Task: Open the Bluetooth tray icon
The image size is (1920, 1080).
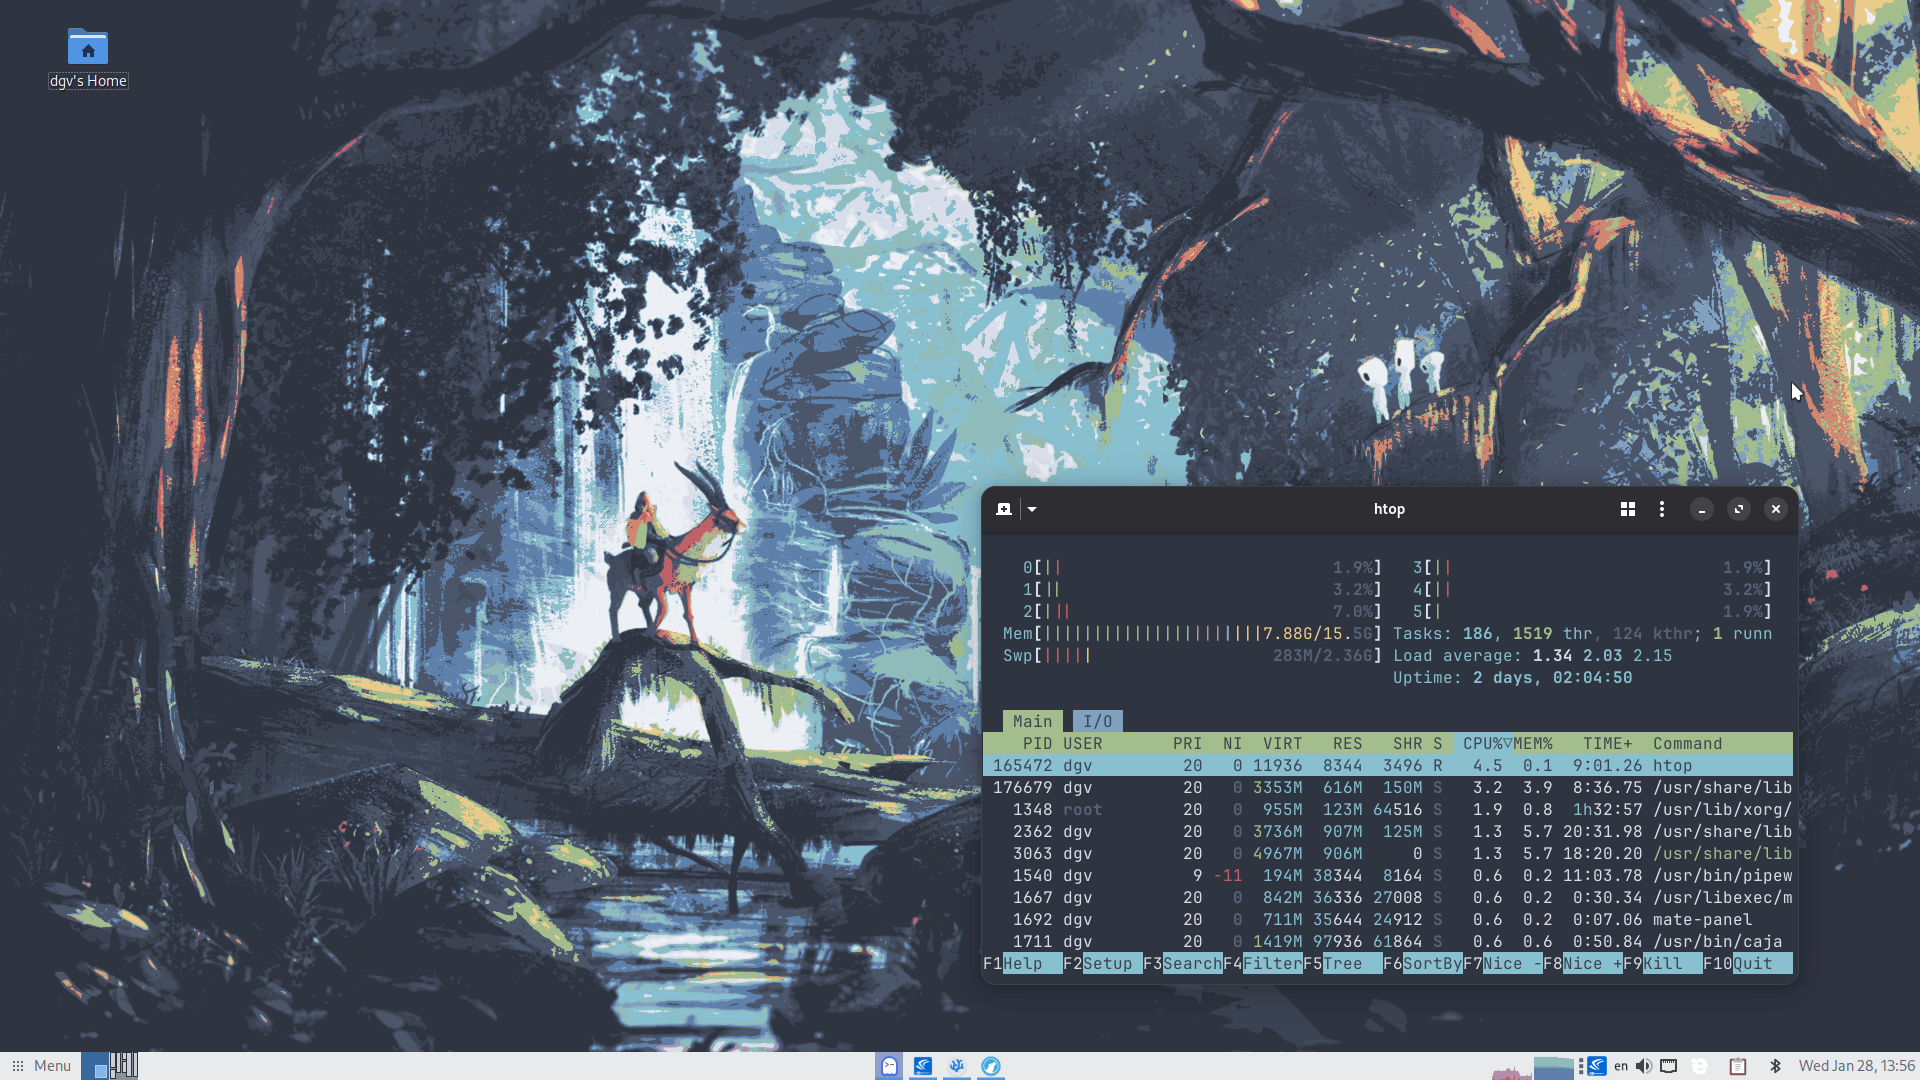Action: click(1775, 1066)
